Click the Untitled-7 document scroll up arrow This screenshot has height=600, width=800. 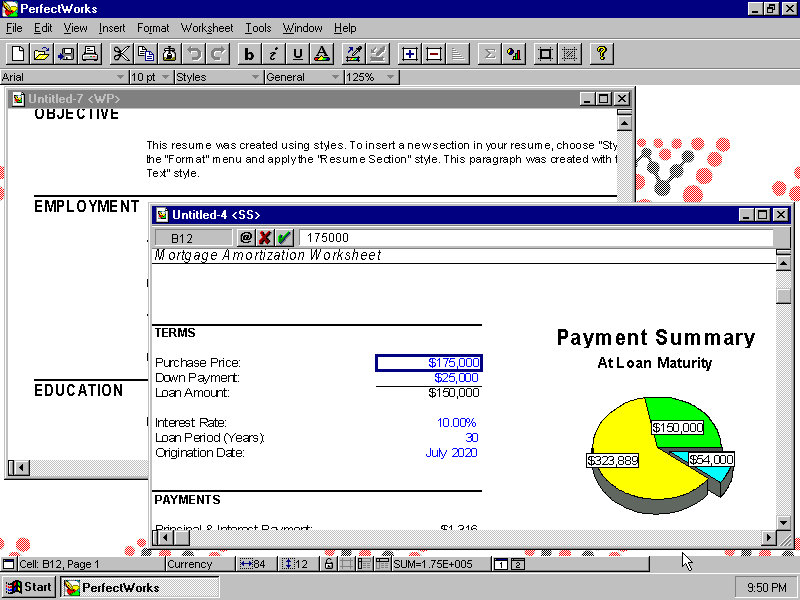point(624,123)
